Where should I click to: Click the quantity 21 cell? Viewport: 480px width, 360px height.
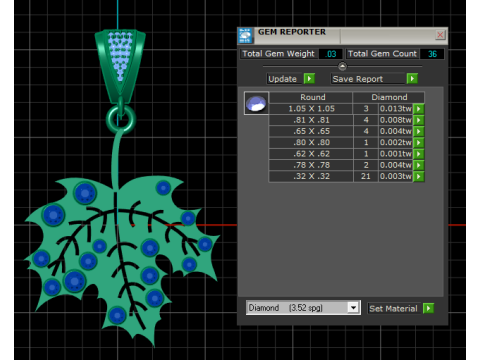[x=366, y=176]
